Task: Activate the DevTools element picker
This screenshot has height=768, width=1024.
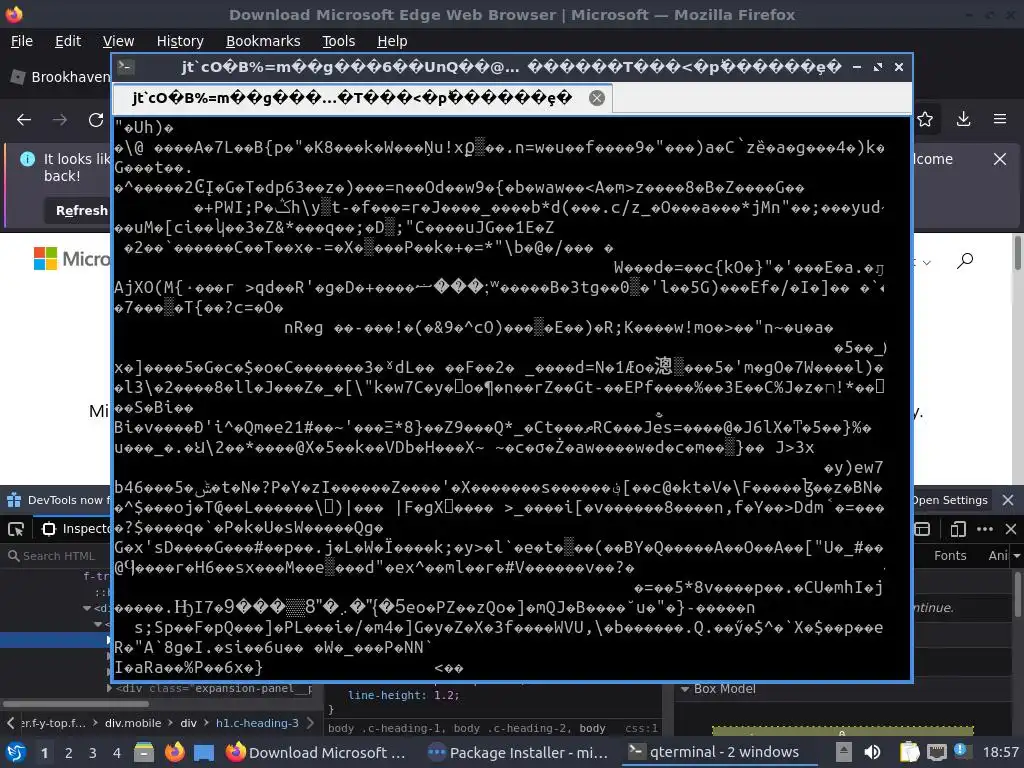Action: [16, 529]
